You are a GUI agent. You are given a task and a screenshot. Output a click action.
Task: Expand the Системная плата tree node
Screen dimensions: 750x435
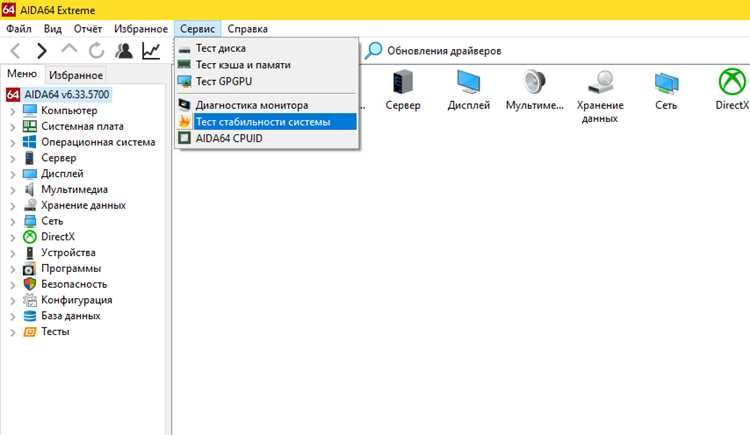click(x=13, y=127)
